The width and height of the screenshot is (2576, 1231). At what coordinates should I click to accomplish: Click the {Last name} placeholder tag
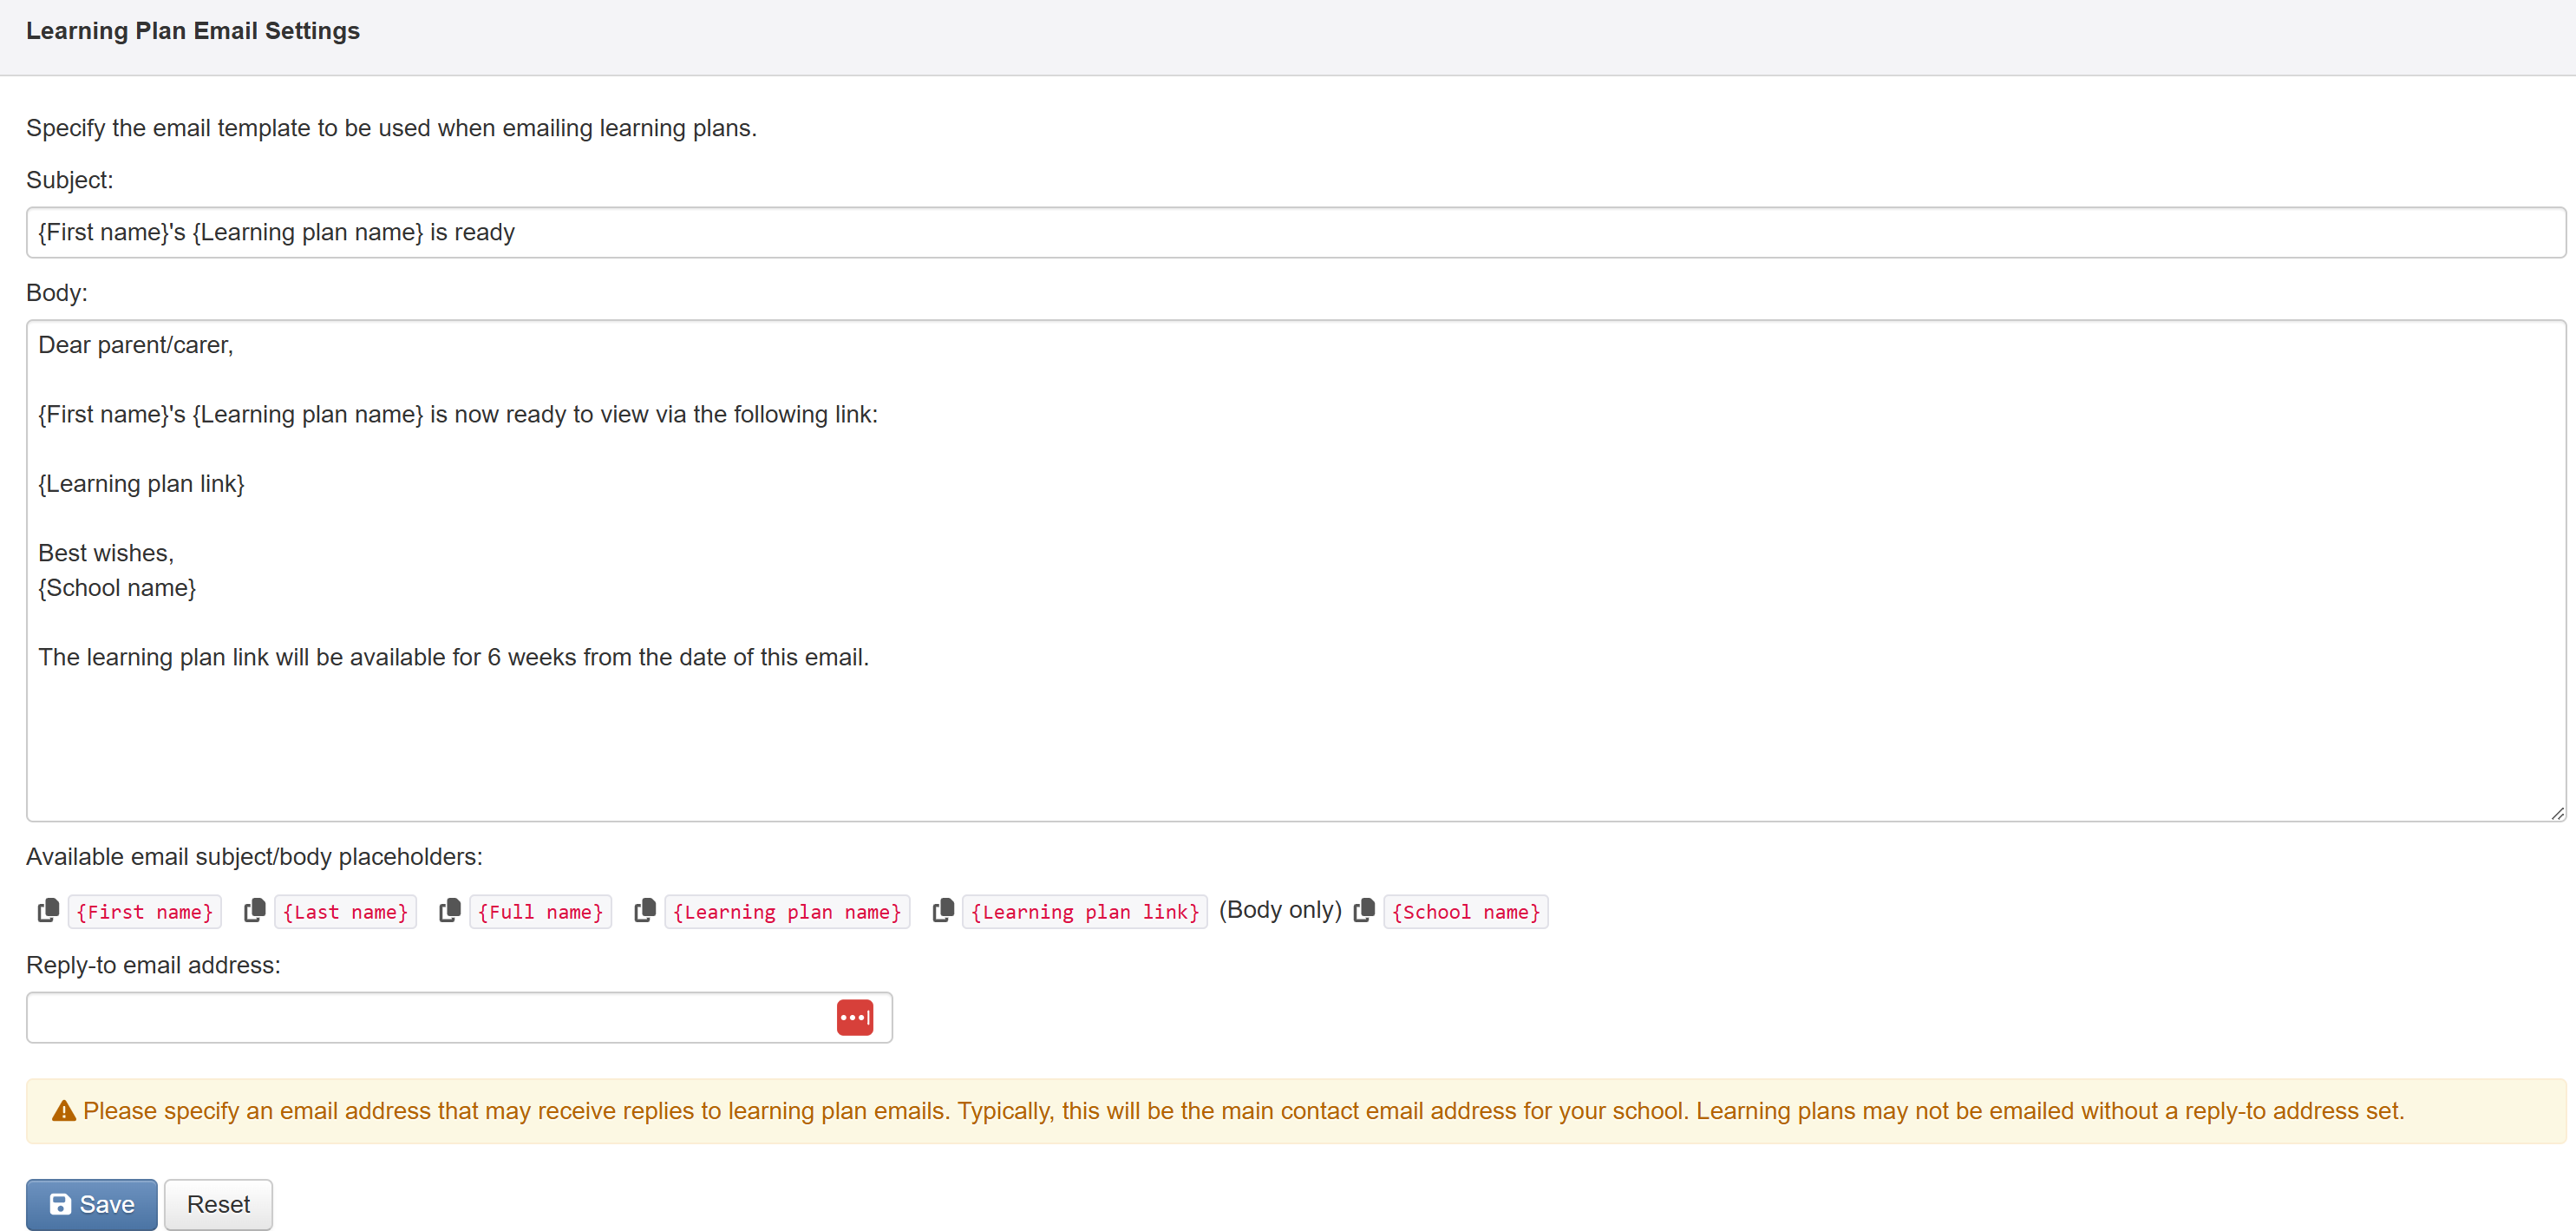345,912
